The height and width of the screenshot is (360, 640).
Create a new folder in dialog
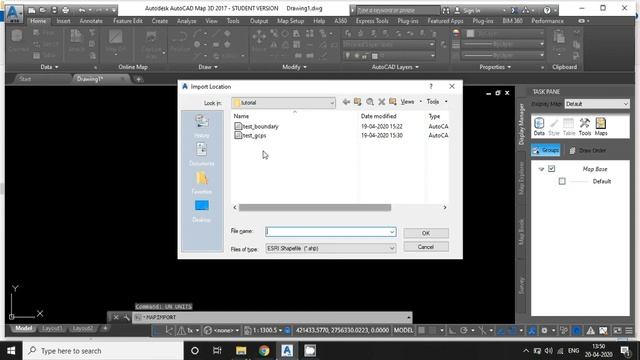(393, 102)
